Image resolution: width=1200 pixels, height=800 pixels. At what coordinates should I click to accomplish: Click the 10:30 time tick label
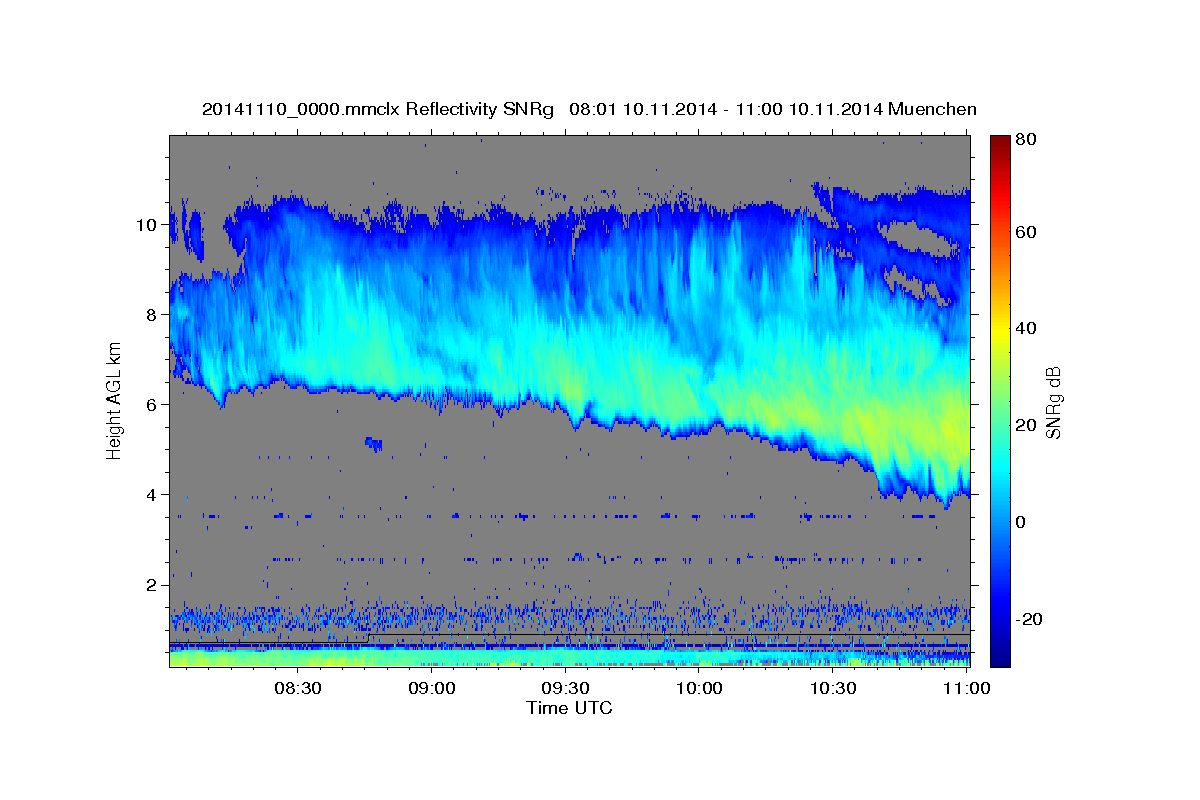pyautogui.click(x=832, y=688)
